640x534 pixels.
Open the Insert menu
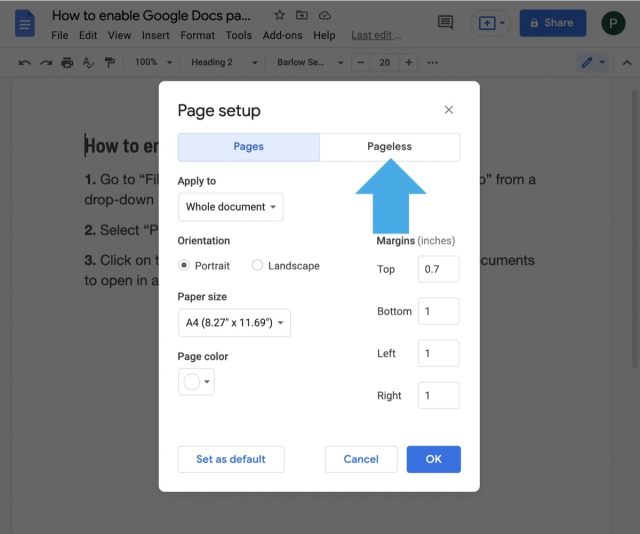pos(155,35)
